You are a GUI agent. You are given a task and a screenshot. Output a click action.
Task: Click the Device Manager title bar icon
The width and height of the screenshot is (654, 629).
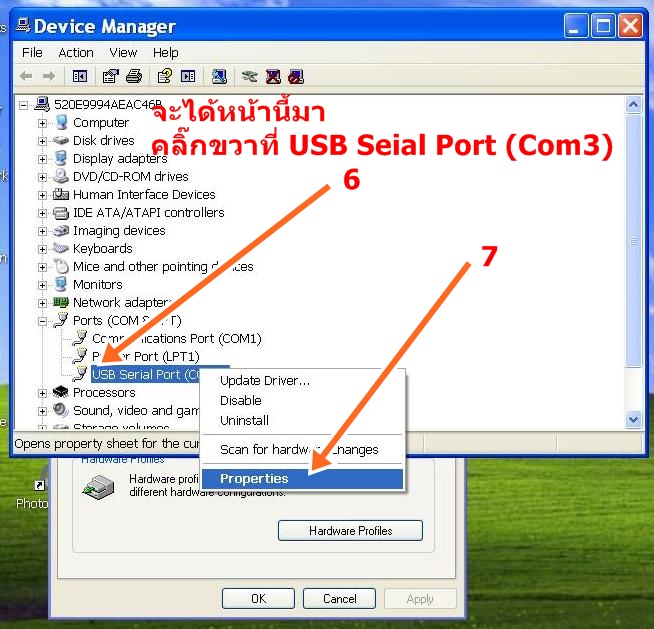tap(23, 25)
